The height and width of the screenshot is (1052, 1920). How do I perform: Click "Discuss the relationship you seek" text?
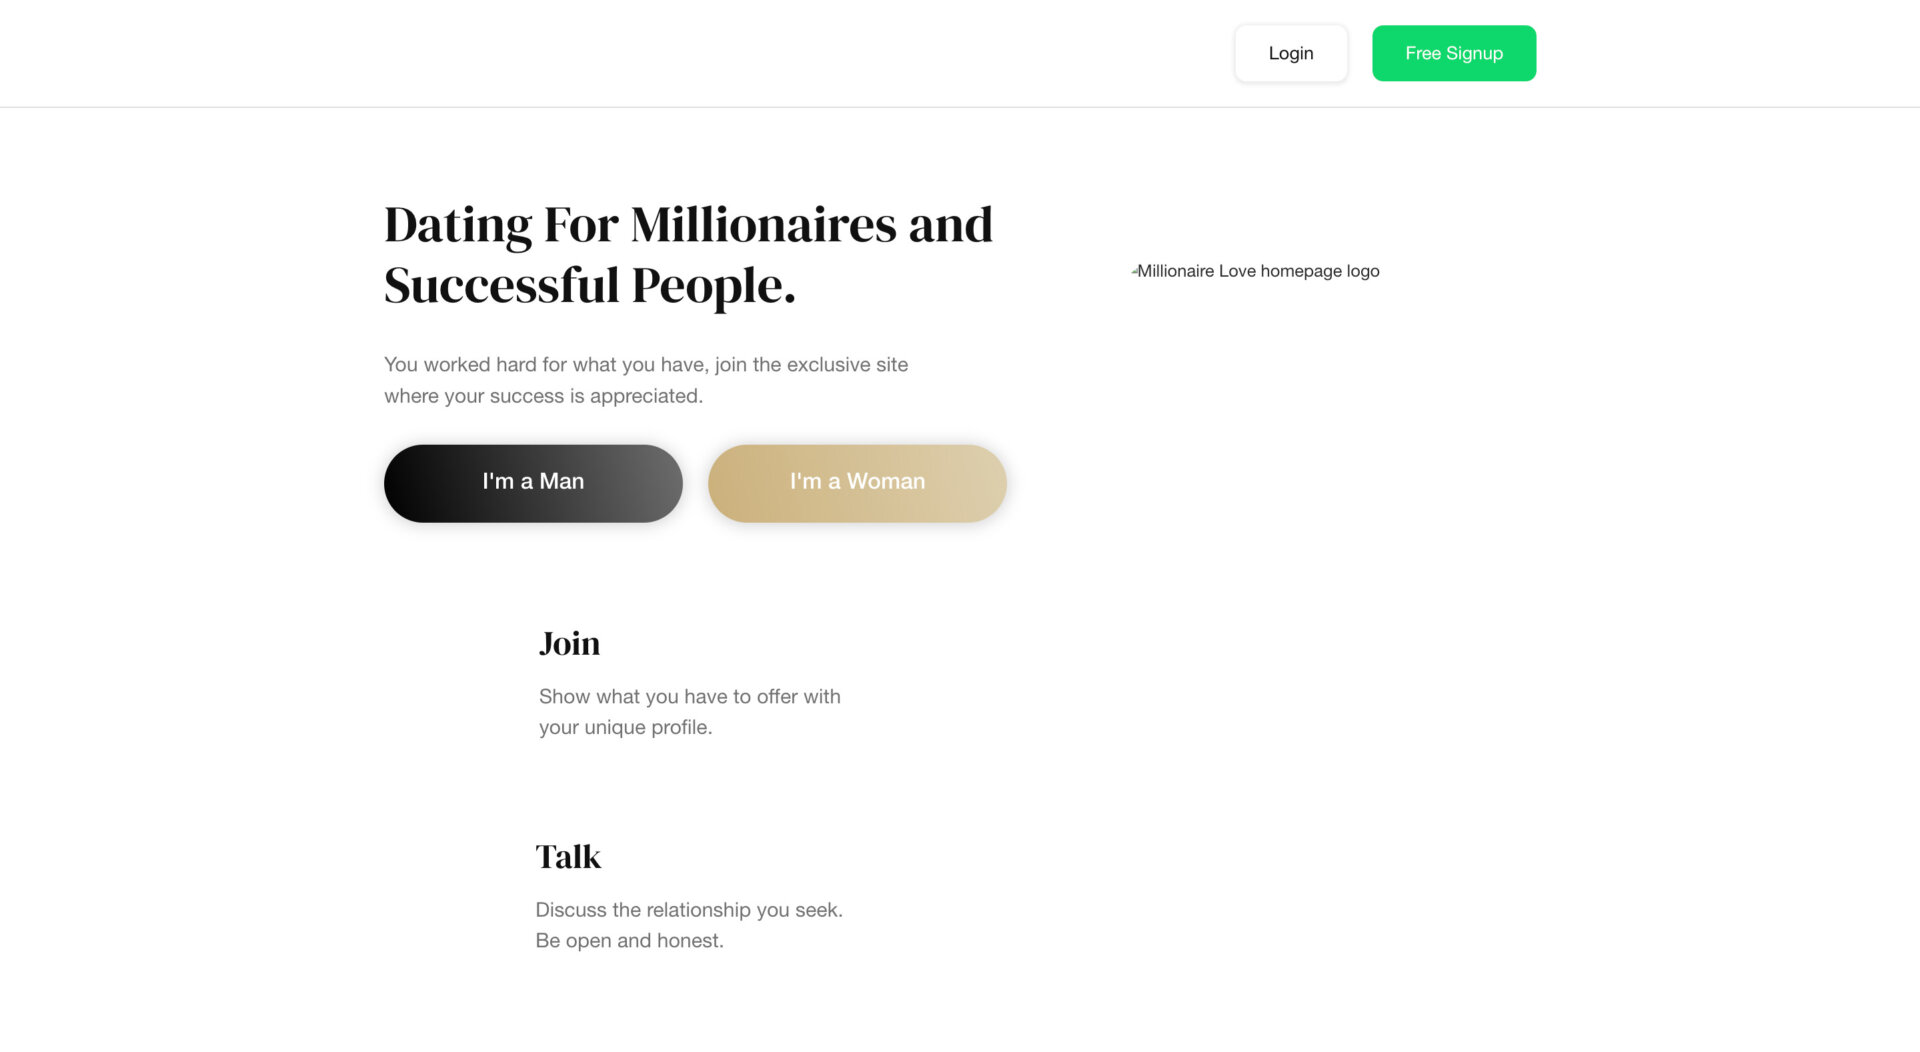tap(689, 910)
